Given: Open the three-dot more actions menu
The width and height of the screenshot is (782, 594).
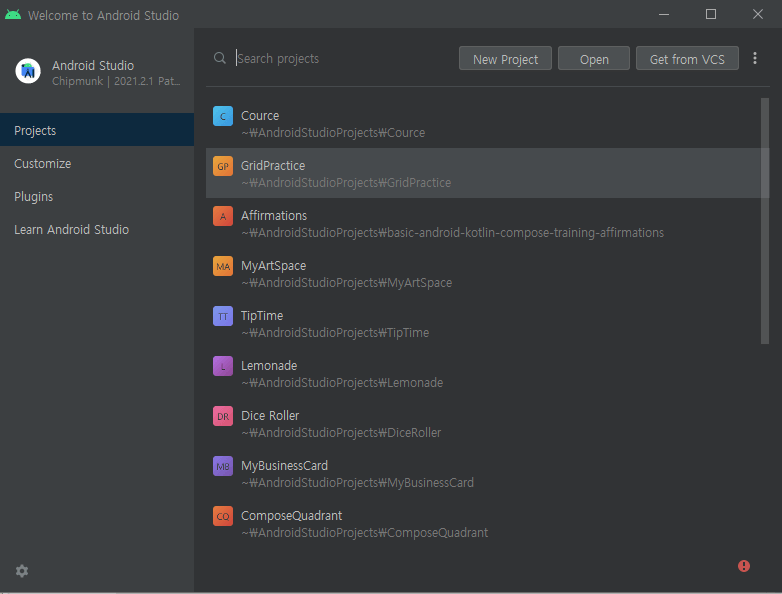Looking at the screenshot, I should pyautogui.click(x=755, y=58).
